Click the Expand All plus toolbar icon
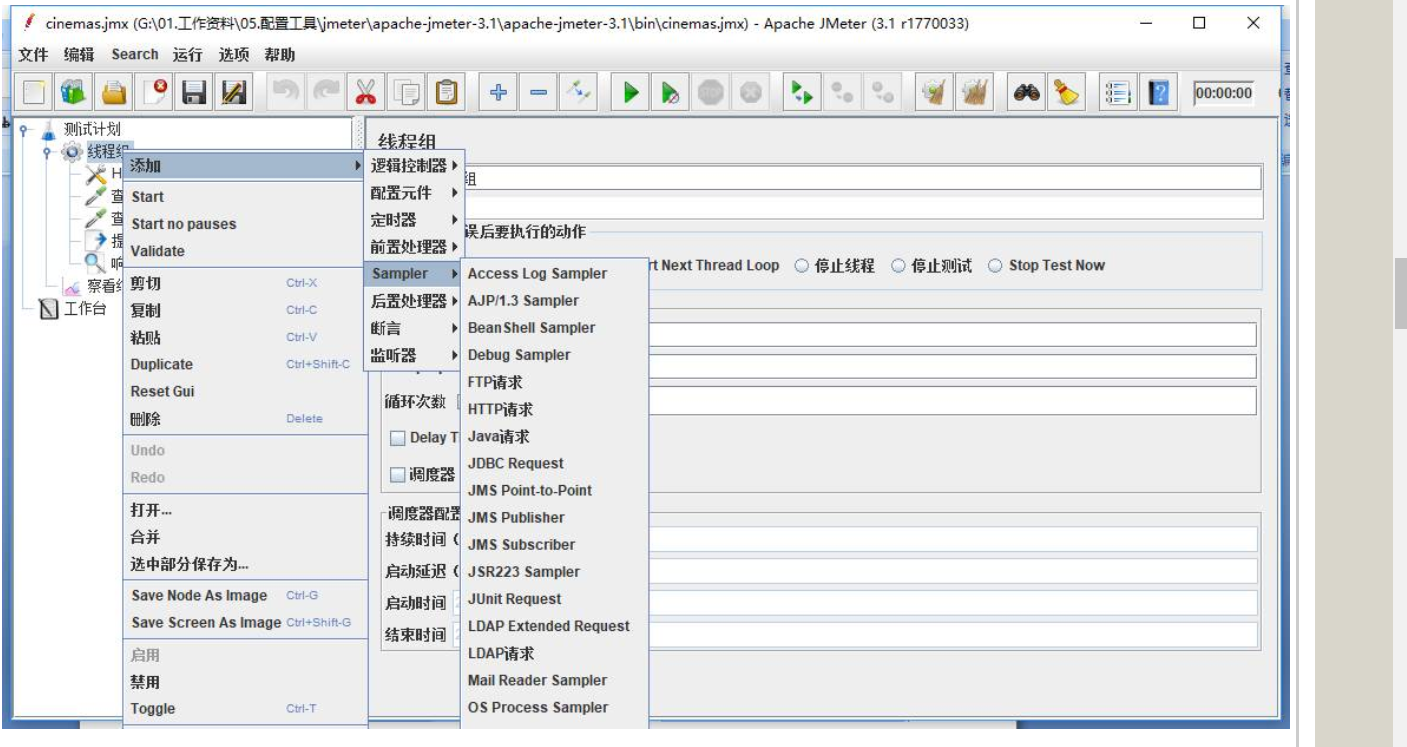The width and height of the screenshot is (1407, 747). [497, 93]
